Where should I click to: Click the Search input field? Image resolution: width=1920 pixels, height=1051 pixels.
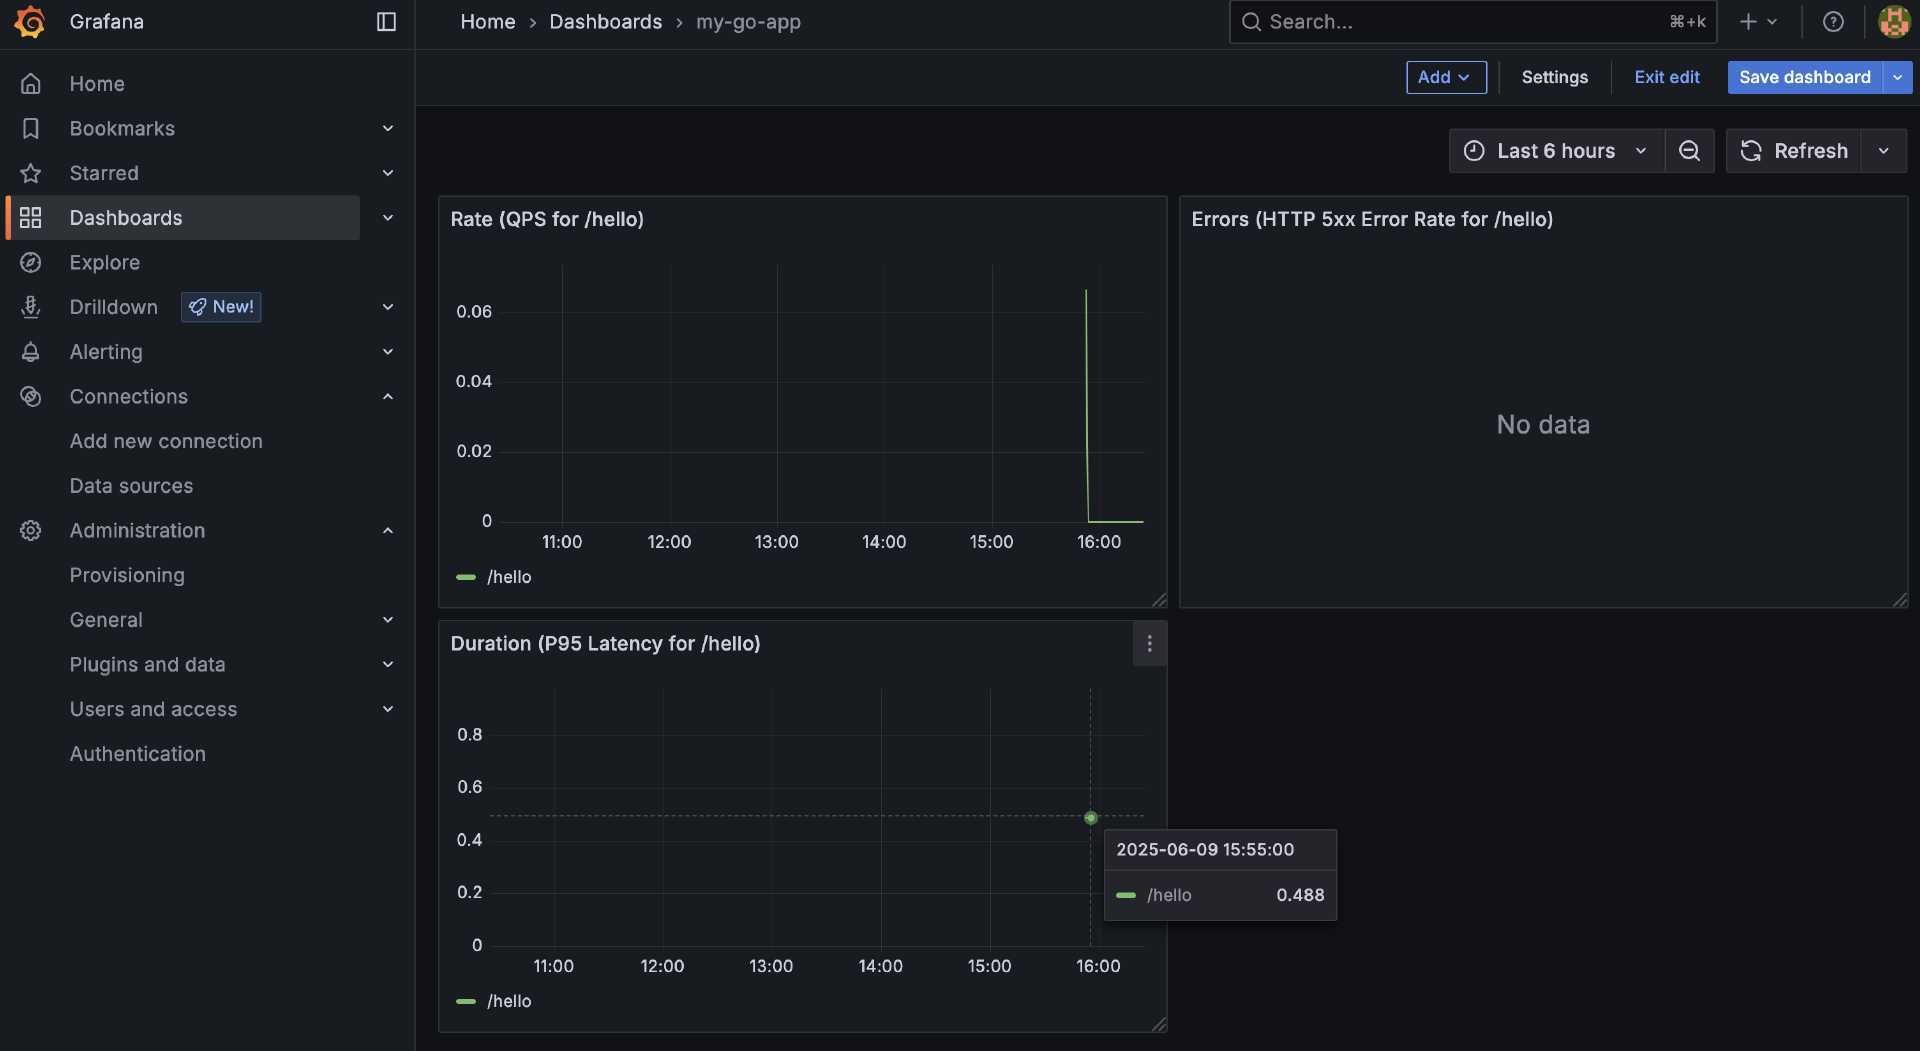(x=1460, y=22)
